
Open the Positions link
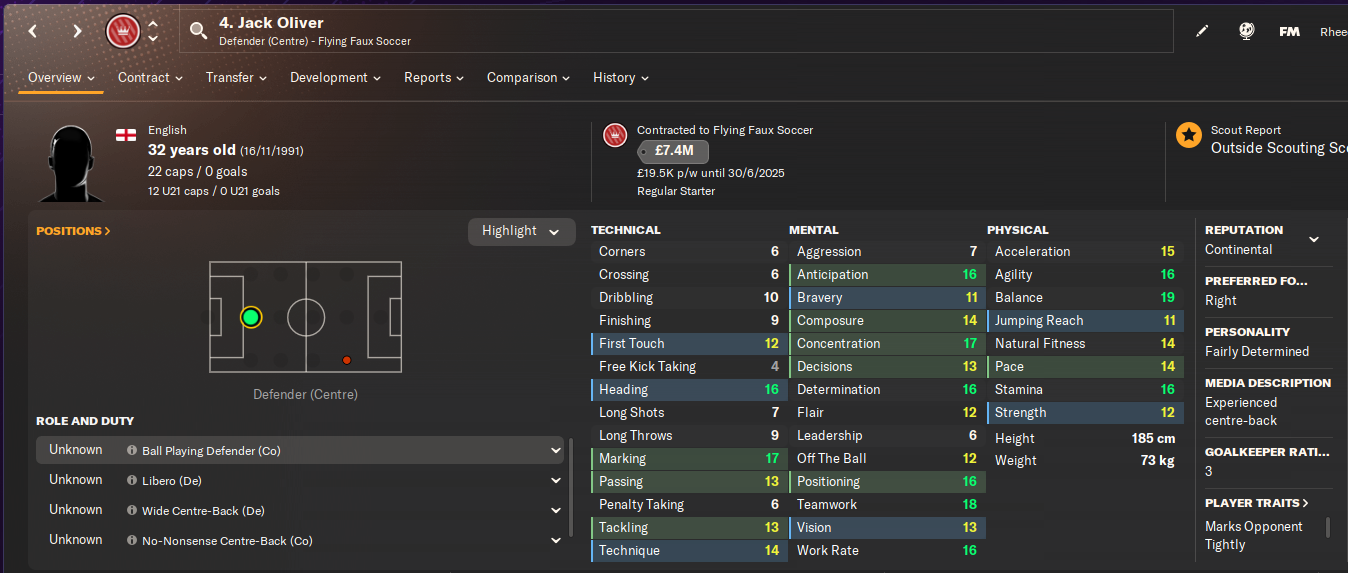73,231
